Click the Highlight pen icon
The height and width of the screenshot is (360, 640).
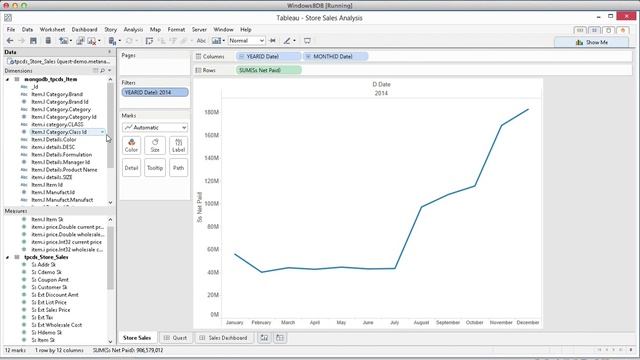287,40
